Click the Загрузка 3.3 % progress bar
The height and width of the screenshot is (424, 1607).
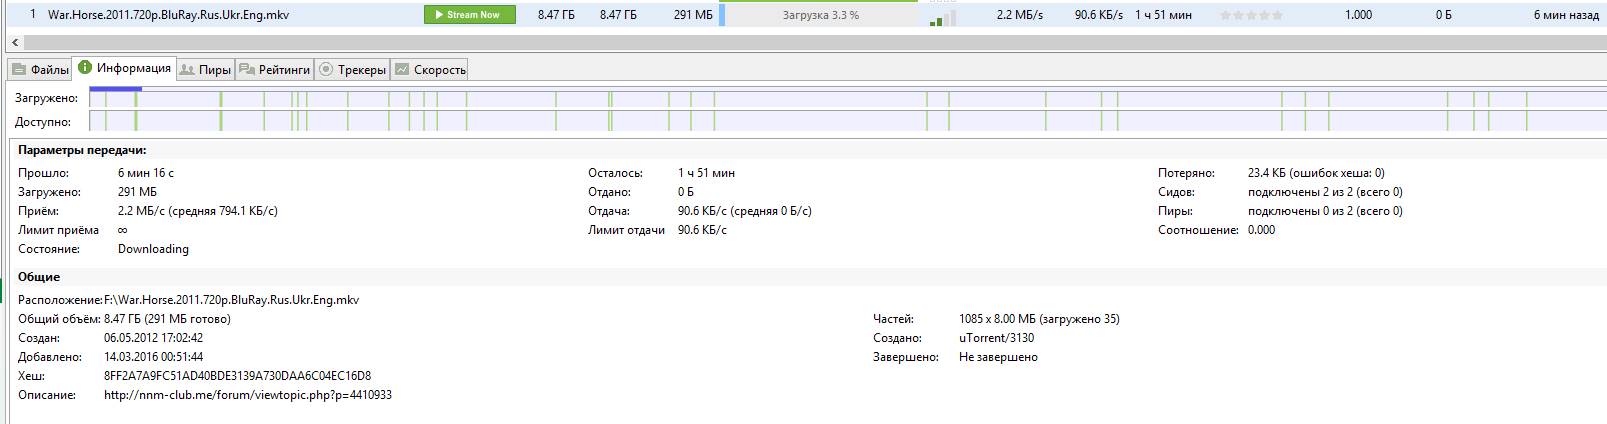pos(820,15)
